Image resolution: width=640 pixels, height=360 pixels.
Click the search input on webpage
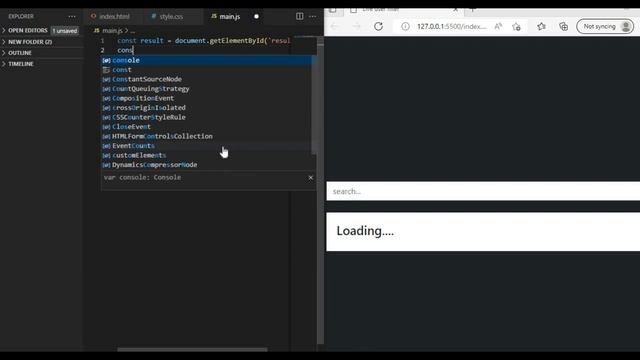tap(483, 191)
